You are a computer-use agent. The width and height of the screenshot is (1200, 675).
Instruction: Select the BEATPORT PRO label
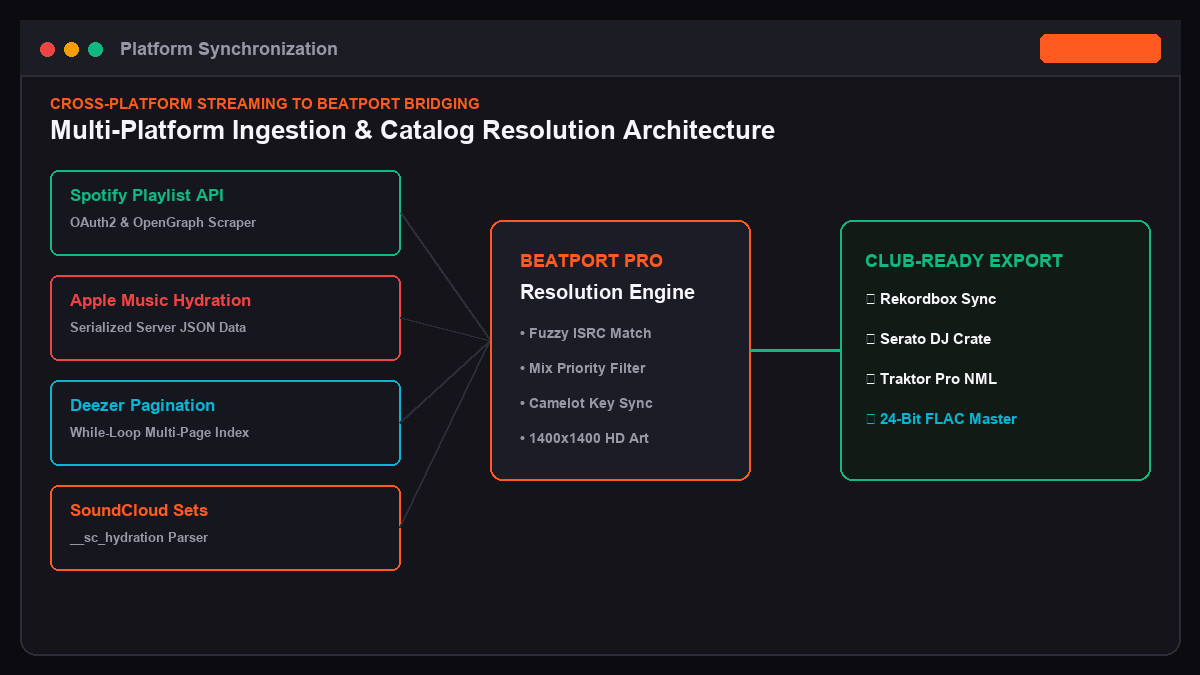tap(591, 261)
